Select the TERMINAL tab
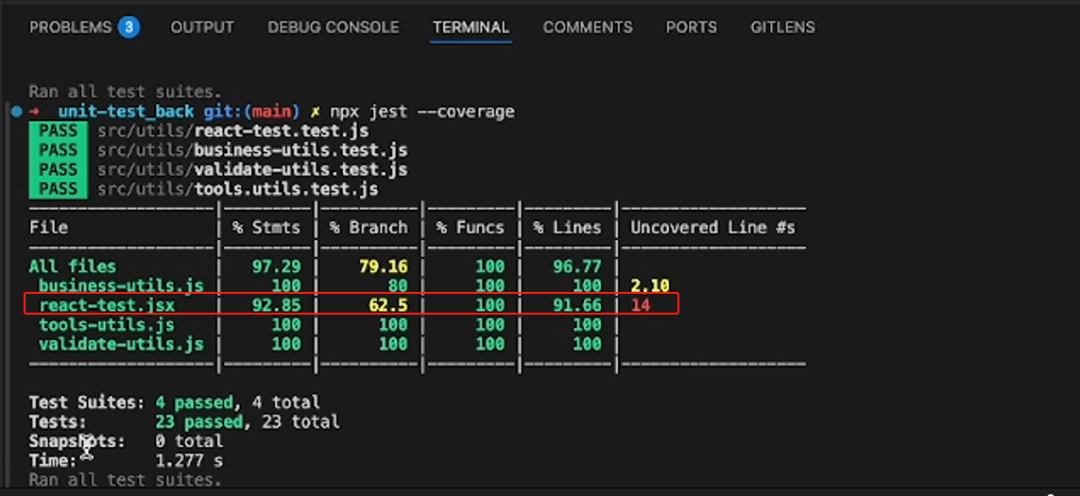1080x496 pixels. (471, 27)
